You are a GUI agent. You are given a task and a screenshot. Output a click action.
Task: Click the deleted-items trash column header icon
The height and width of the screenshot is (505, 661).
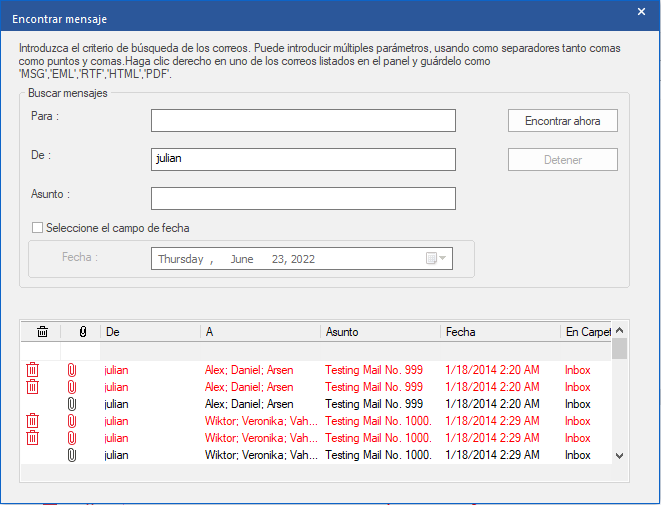[x=42, y=332]
